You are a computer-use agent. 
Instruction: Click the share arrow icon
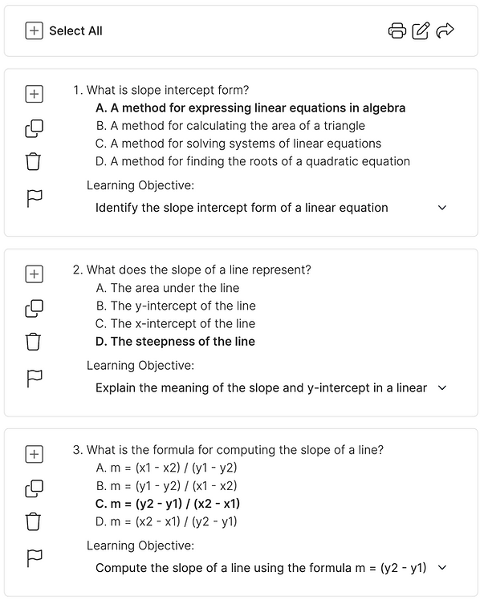point(445,30)
